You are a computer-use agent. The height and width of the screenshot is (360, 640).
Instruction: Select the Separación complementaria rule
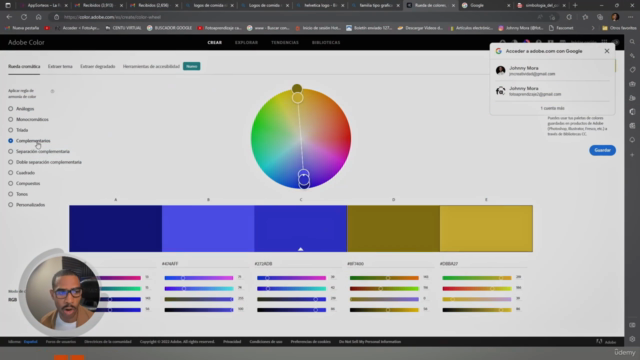coord(39,151)
